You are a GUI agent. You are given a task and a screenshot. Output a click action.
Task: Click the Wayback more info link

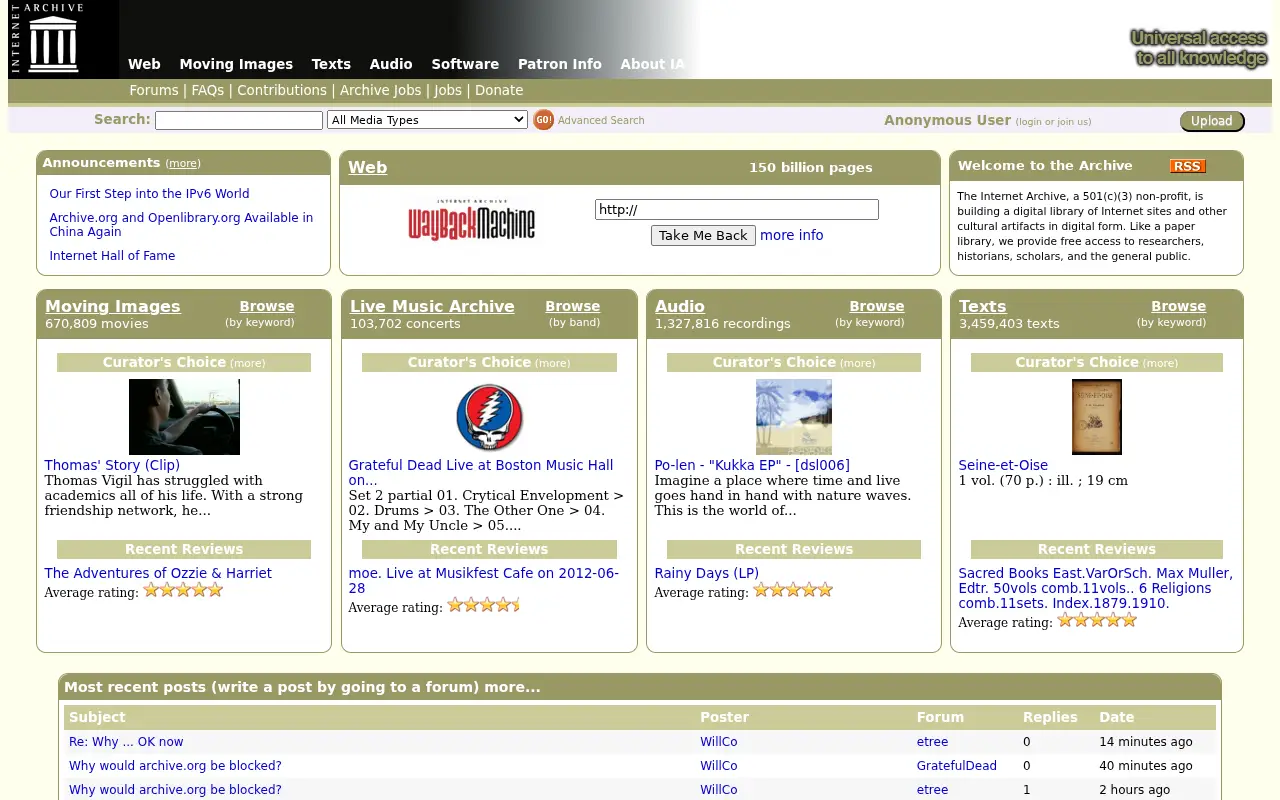tap(791, 235)
